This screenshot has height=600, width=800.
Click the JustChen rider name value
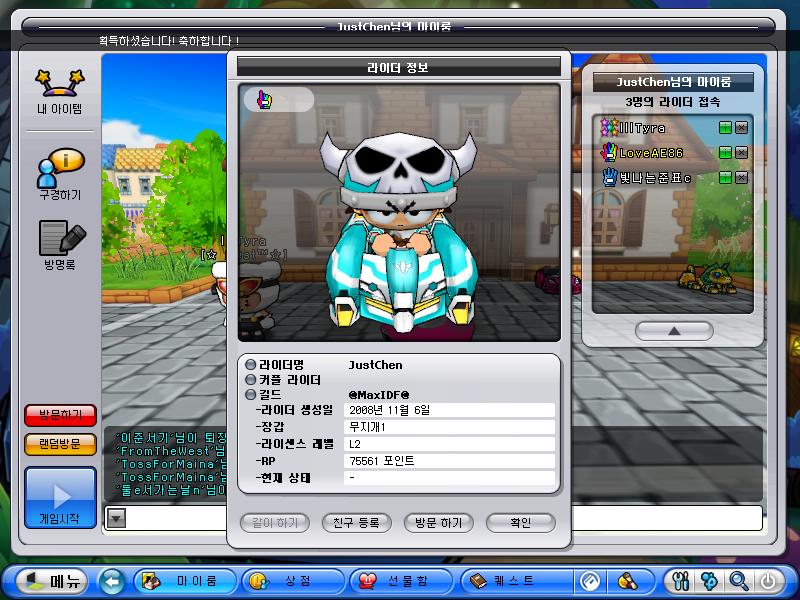pyautogui.click(x=376, y=365)
